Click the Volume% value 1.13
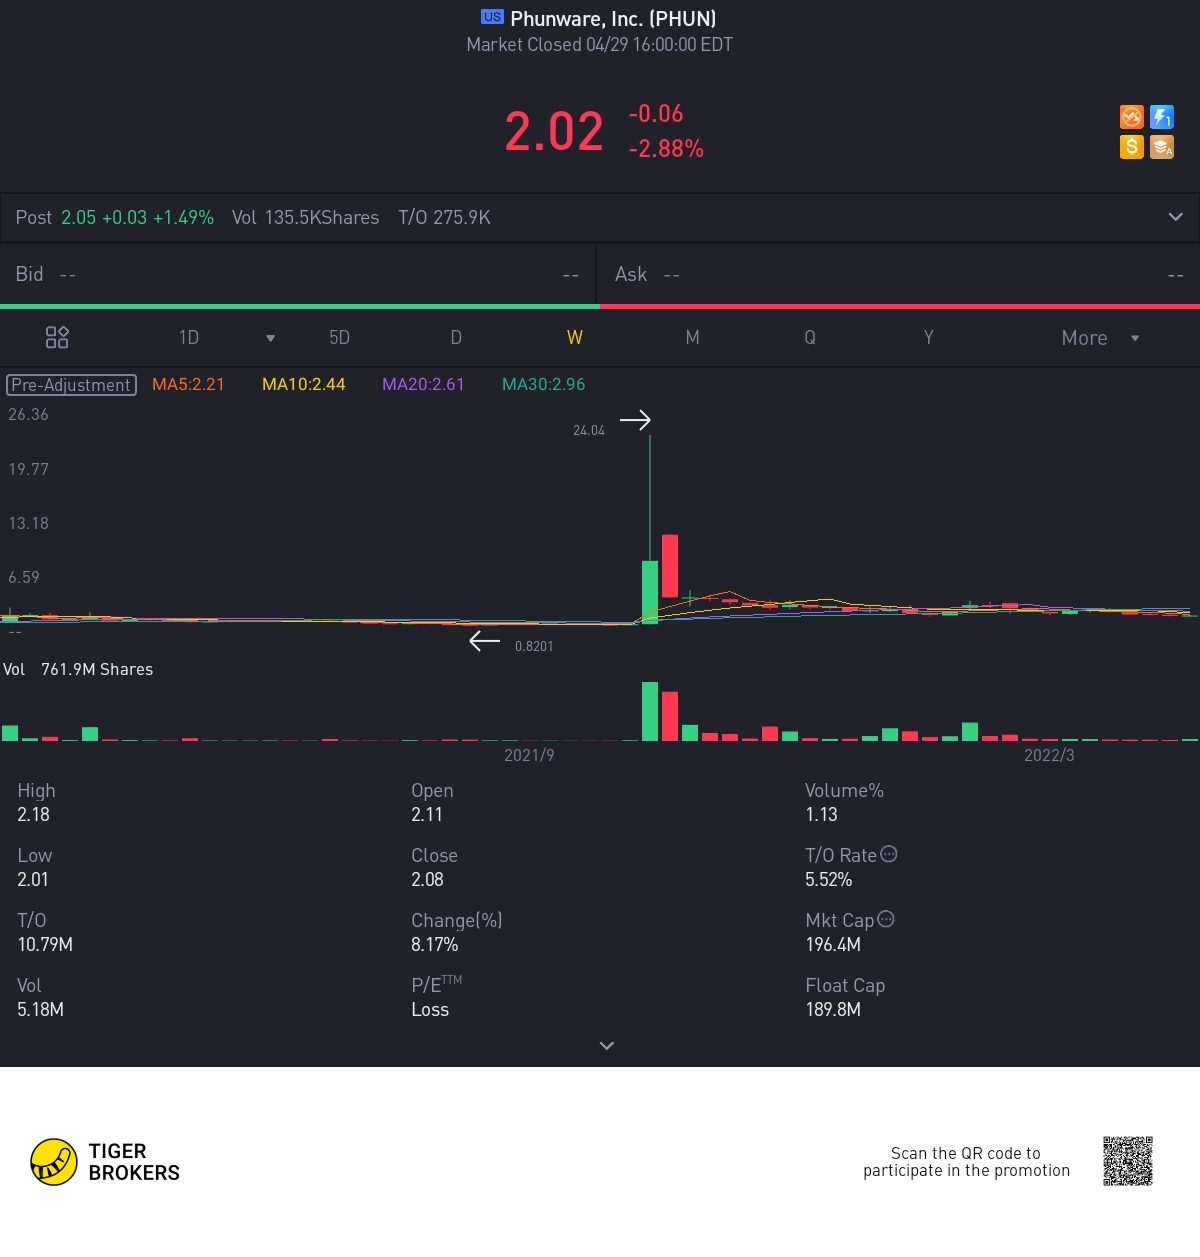This screenshot has width=1200, height=1257. click(x=821, y=814)
